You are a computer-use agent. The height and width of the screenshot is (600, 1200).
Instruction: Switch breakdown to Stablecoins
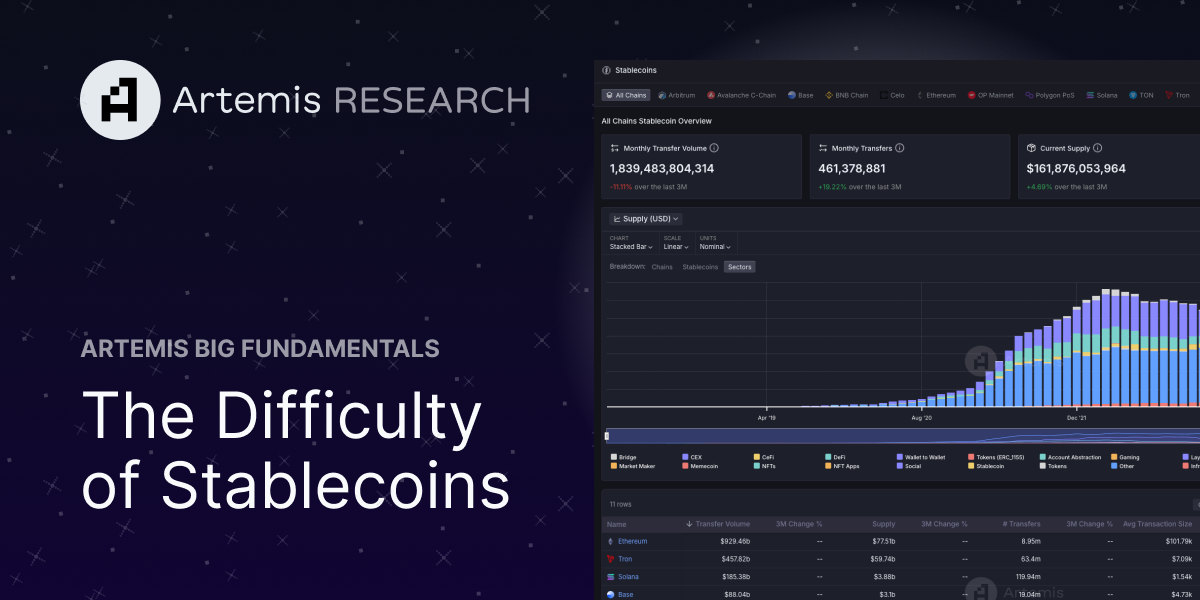pos(700,267)
